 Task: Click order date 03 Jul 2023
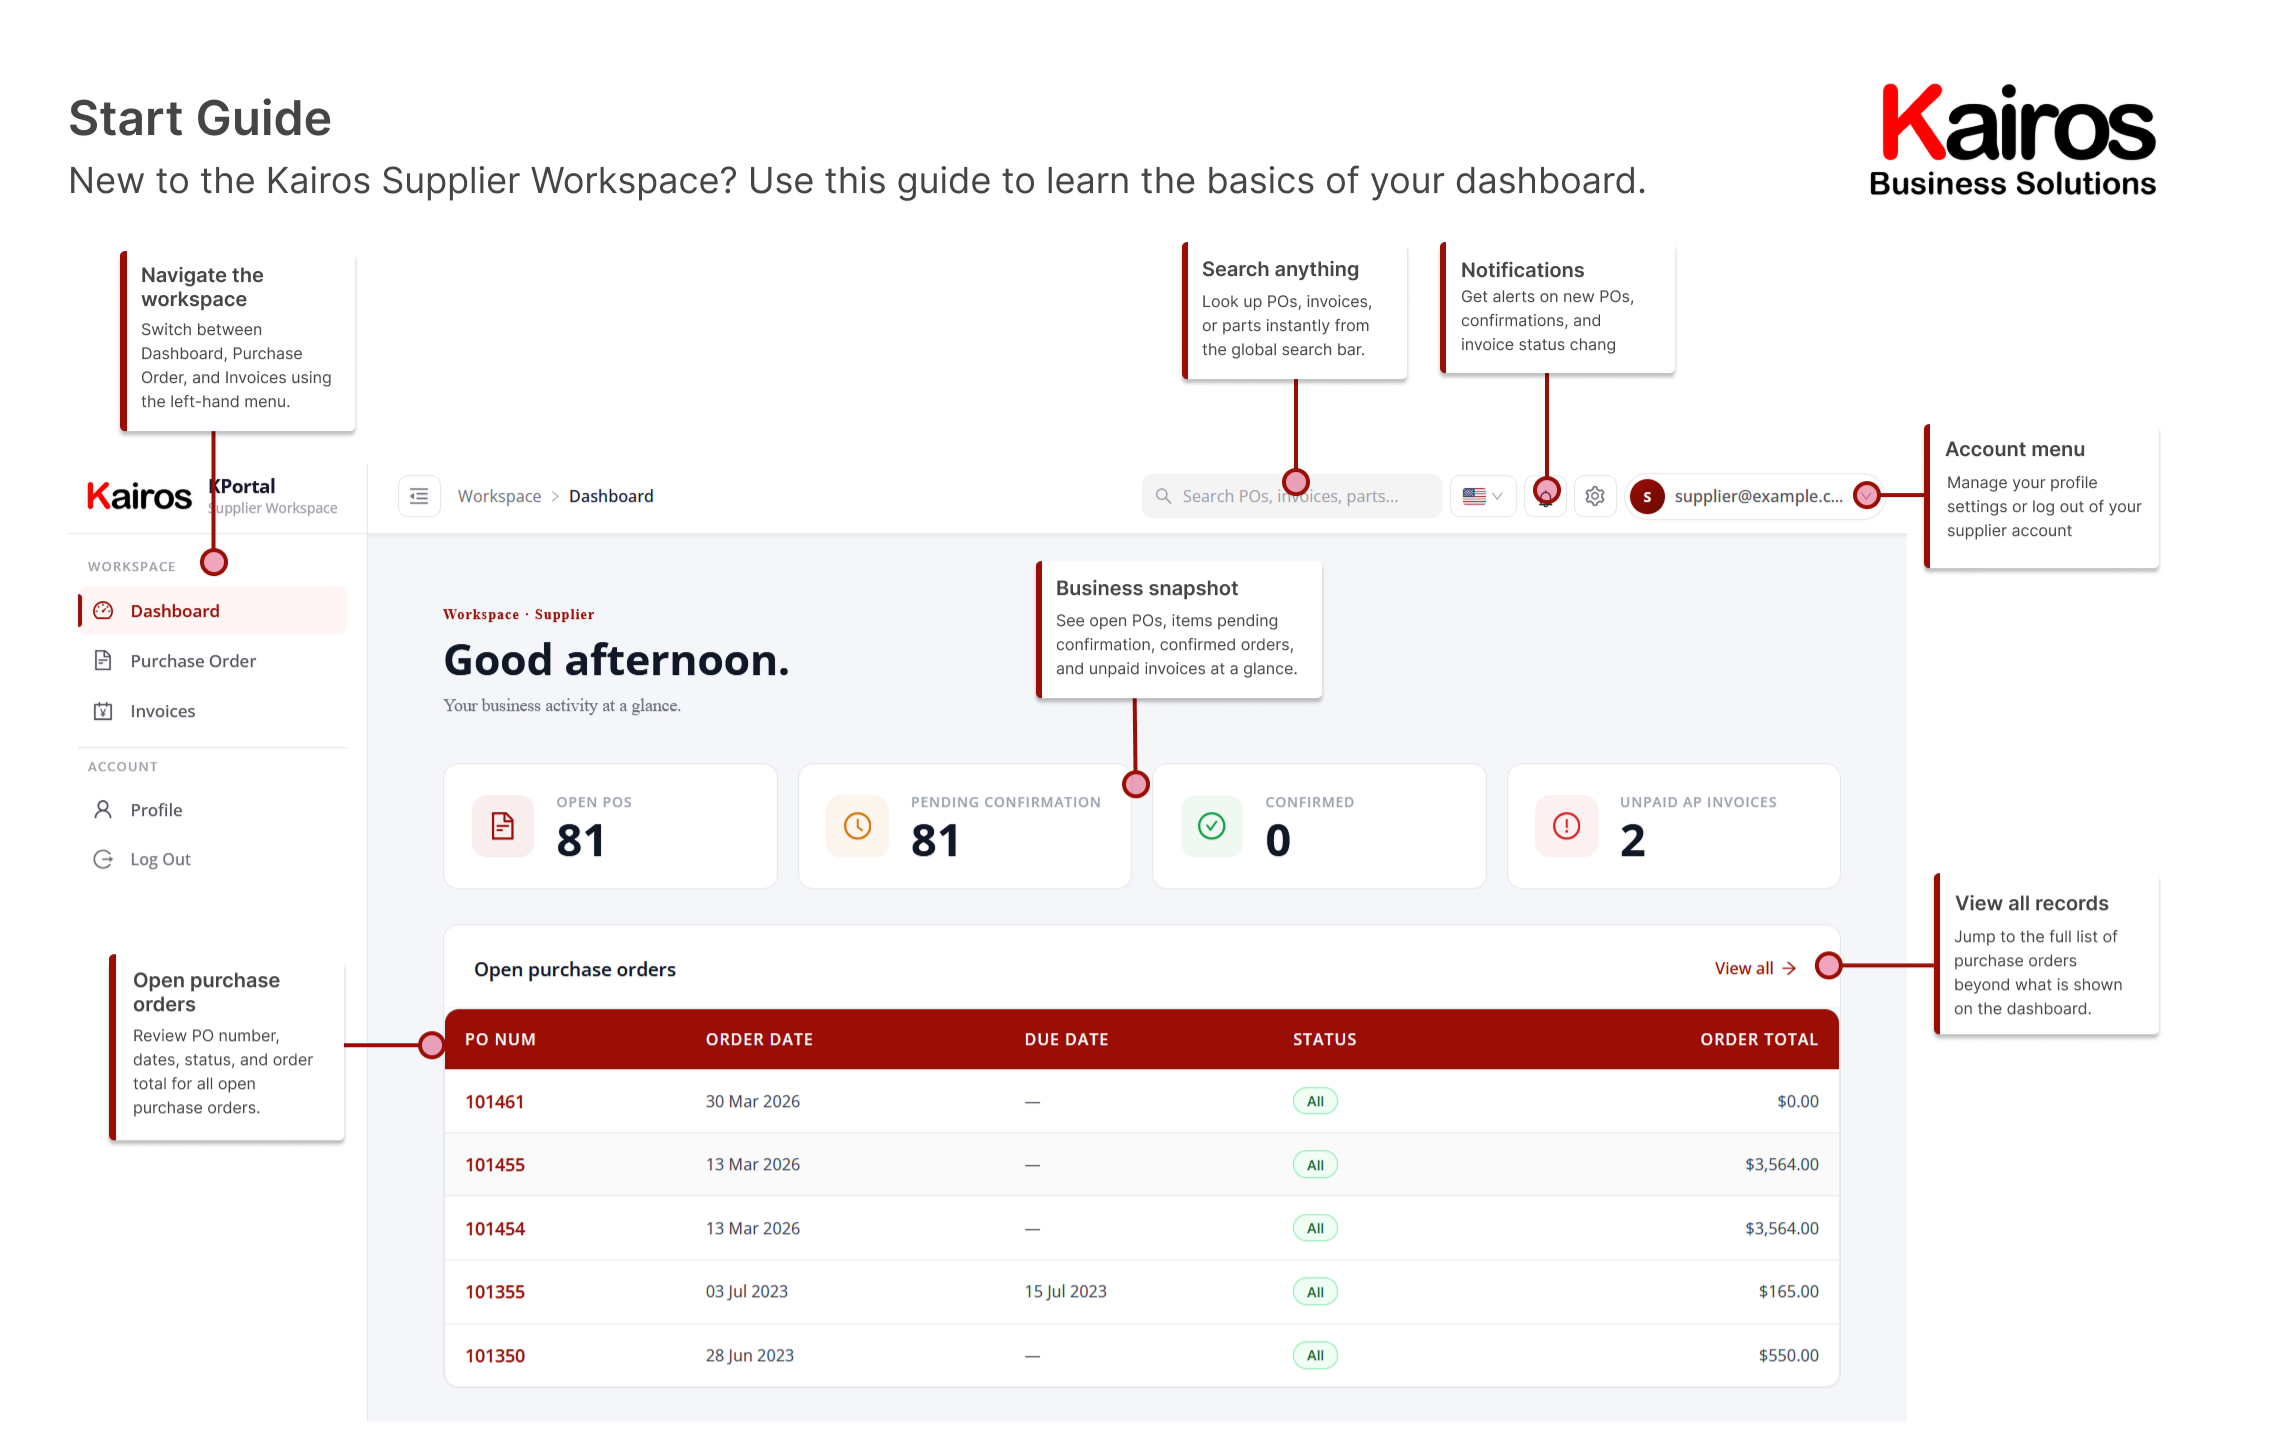click(x=747, y=1291)
